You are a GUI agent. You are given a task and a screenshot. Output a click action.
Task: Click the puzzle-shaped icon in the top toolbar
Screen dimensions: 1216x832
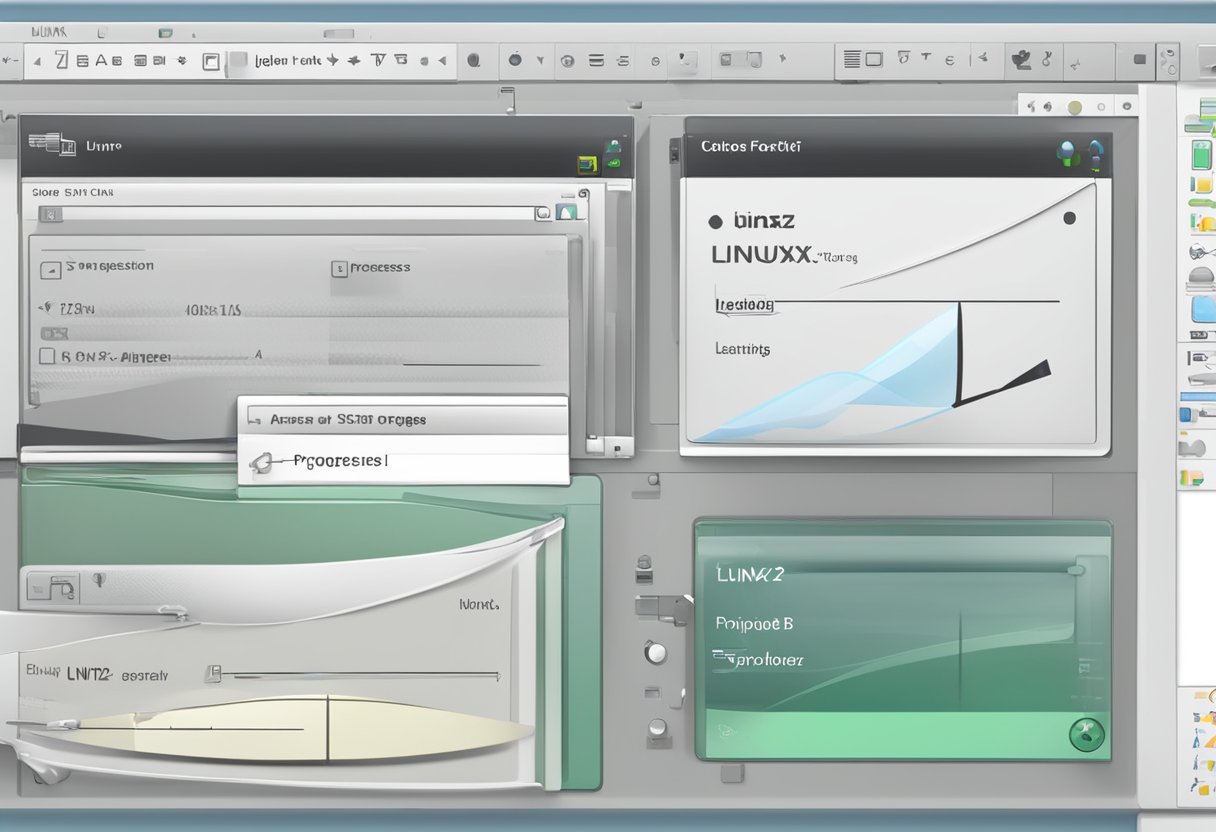pos(1022,60)
